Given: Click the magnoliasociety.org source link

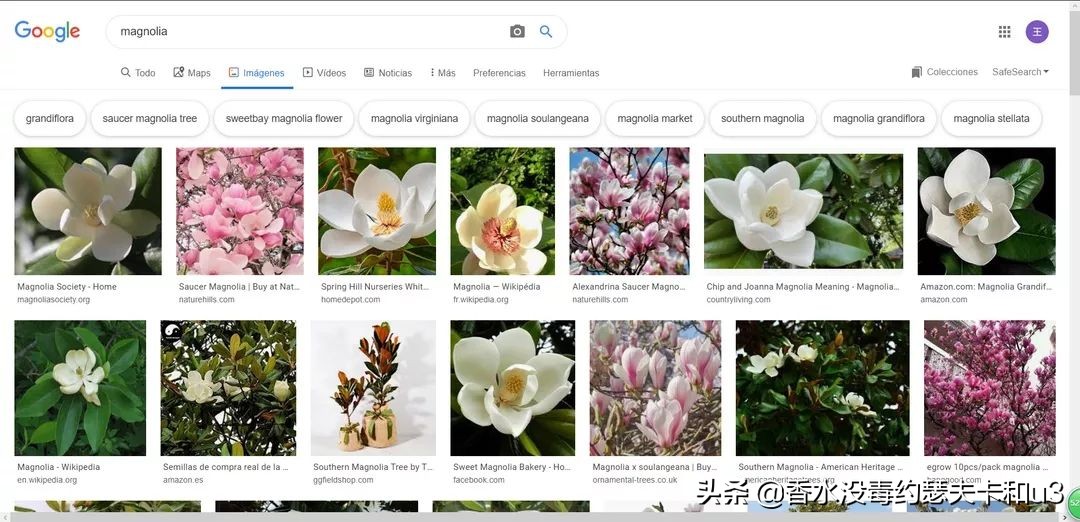Looking at the screenshot, I should pyautogui.click(x=54, y=300).
